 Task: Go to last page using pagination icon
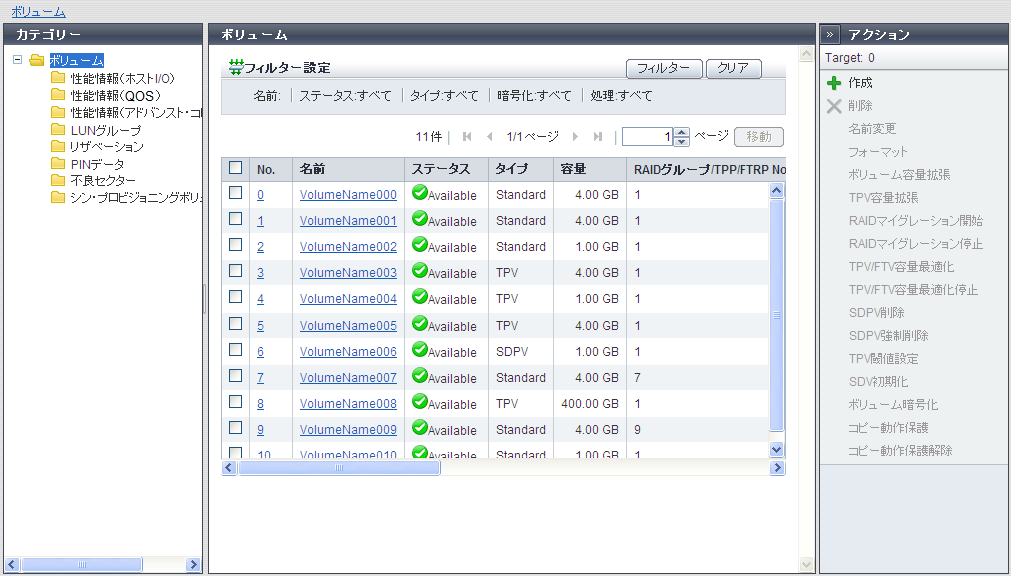(598, 137)
